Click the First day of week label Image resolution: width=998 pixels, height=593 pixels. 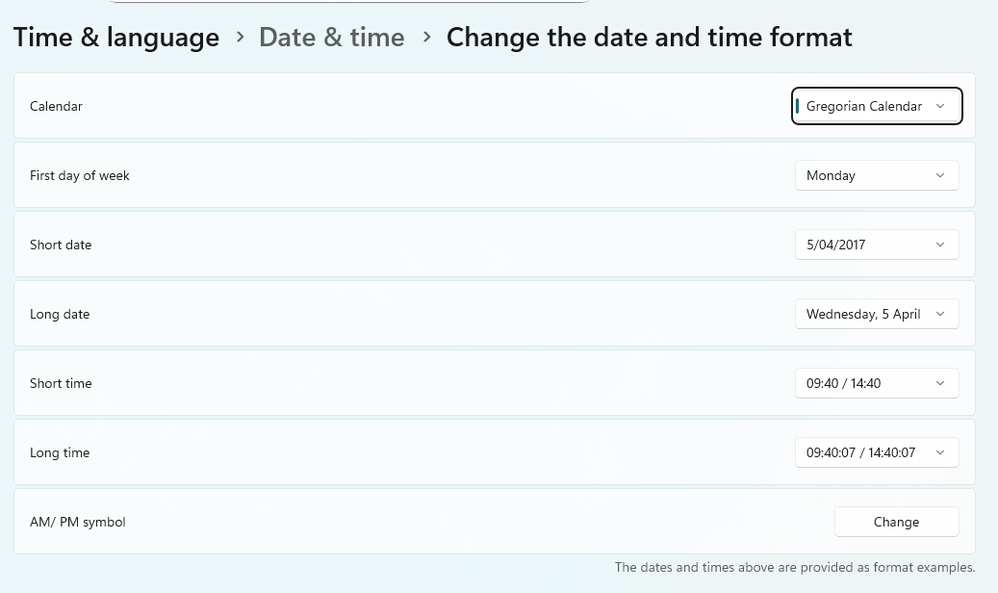pyautogui.click(x=80, y=176)
